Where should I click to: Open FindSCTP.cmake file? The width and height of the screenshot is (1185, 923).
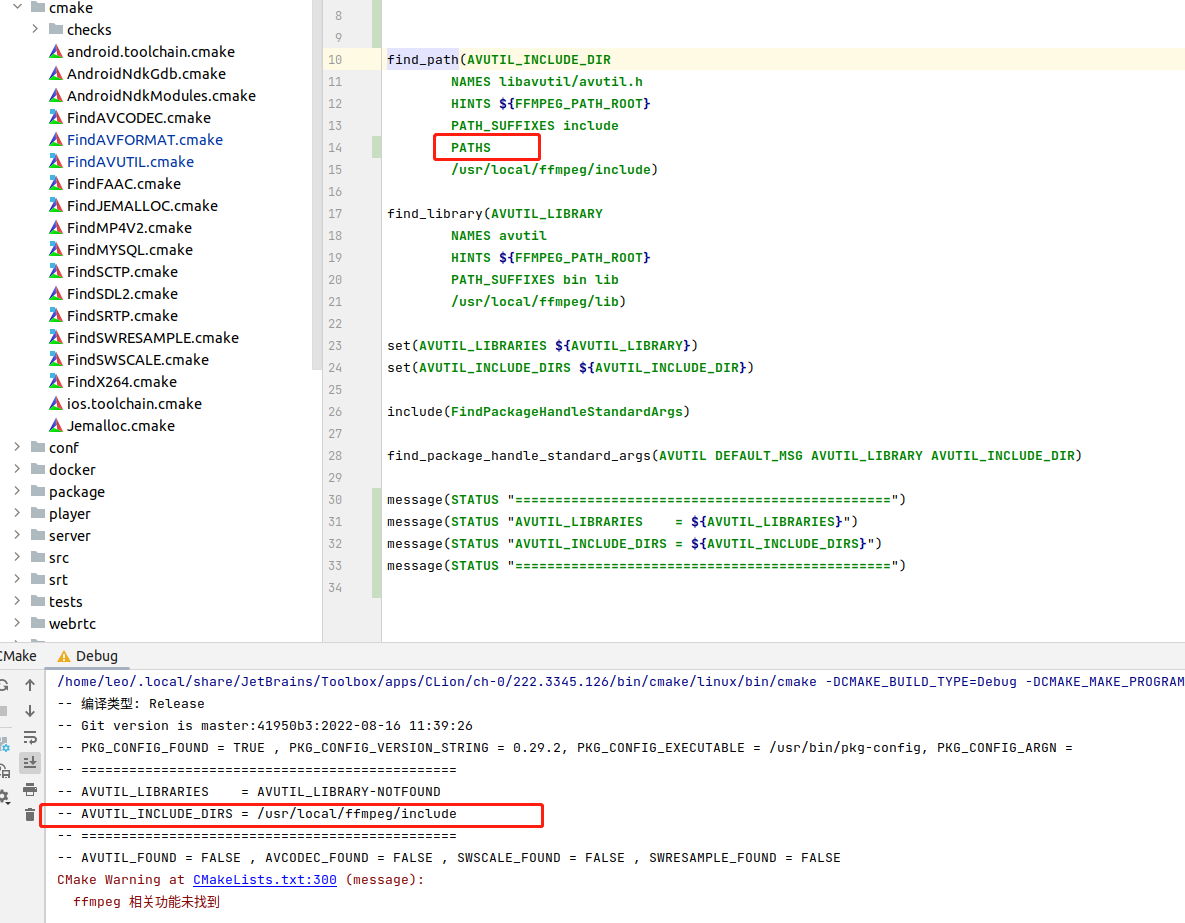click(122, 271)
